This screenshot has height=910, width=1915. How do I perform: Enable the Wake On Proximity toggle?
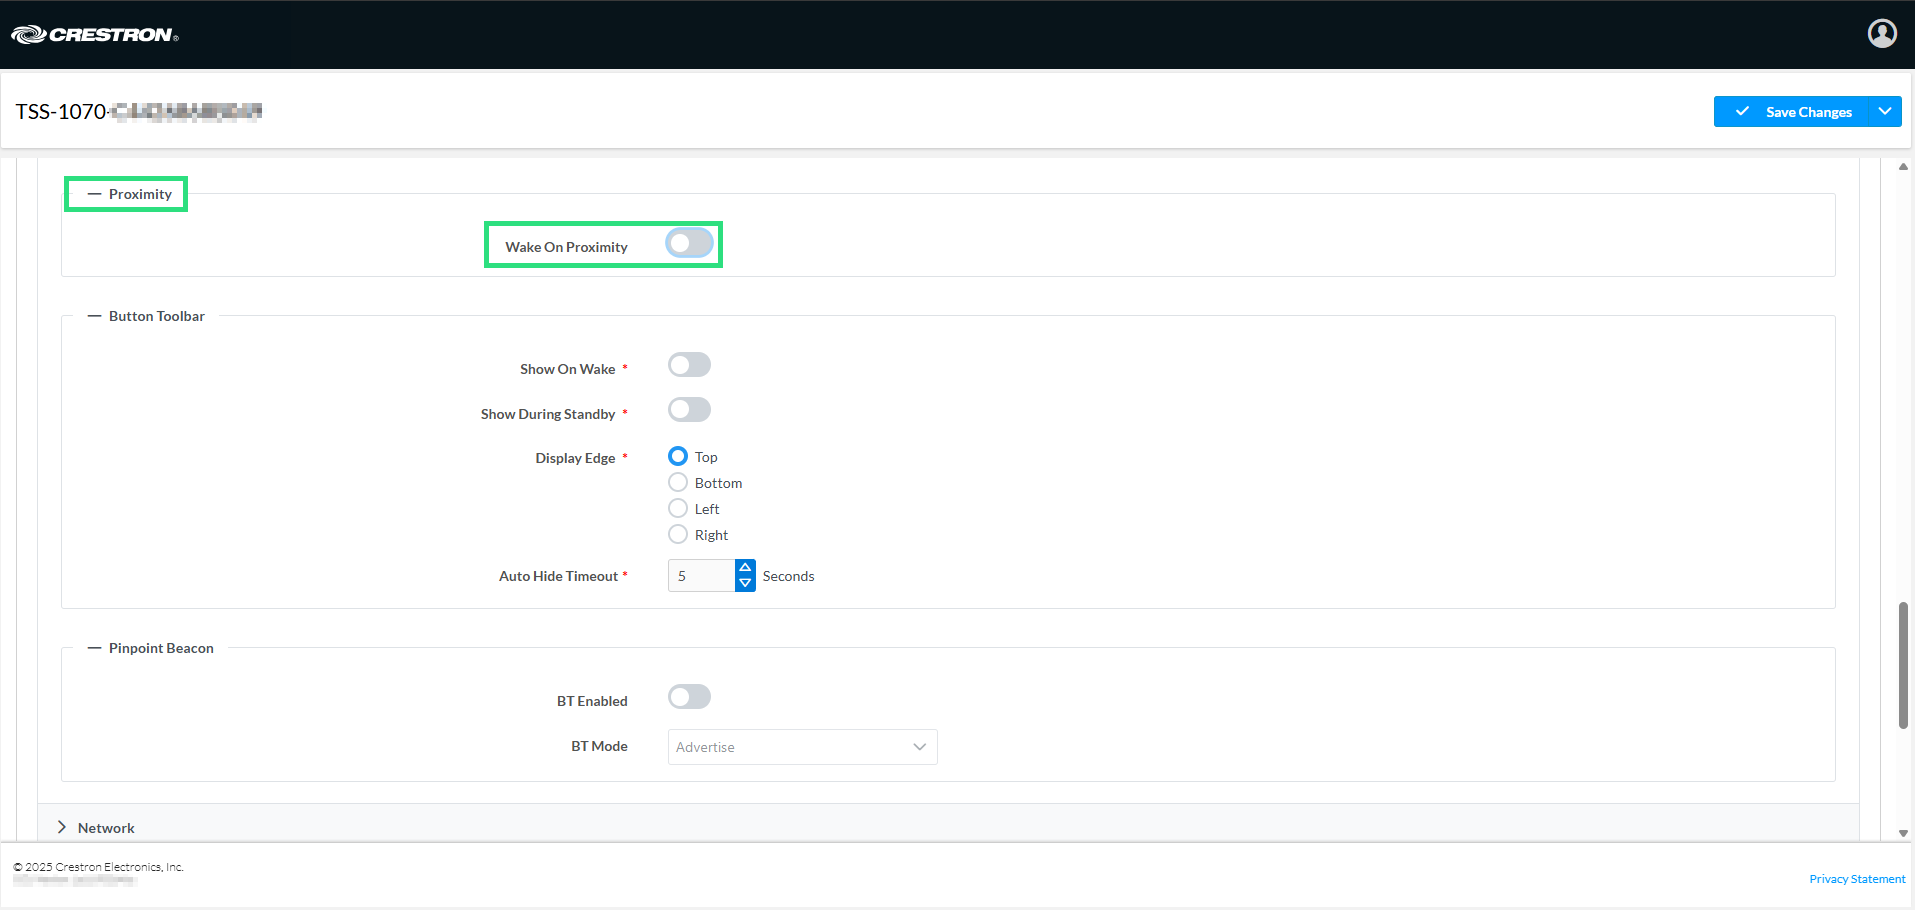coord(689,243)
